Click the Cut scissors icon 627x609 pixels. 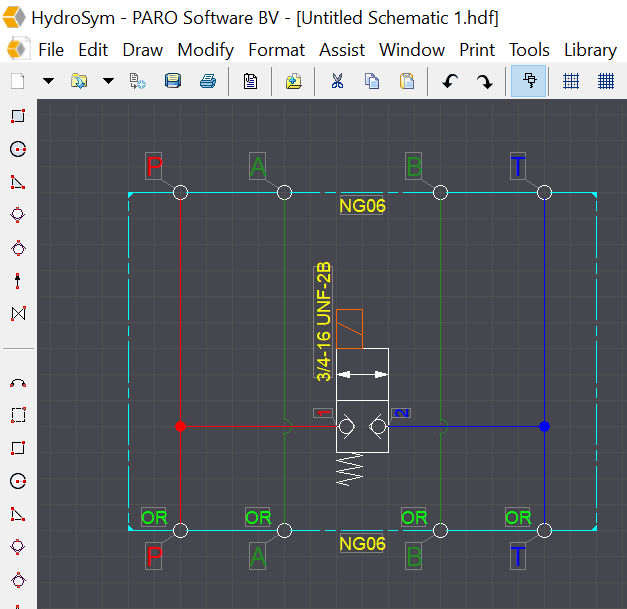coord(337,81)
